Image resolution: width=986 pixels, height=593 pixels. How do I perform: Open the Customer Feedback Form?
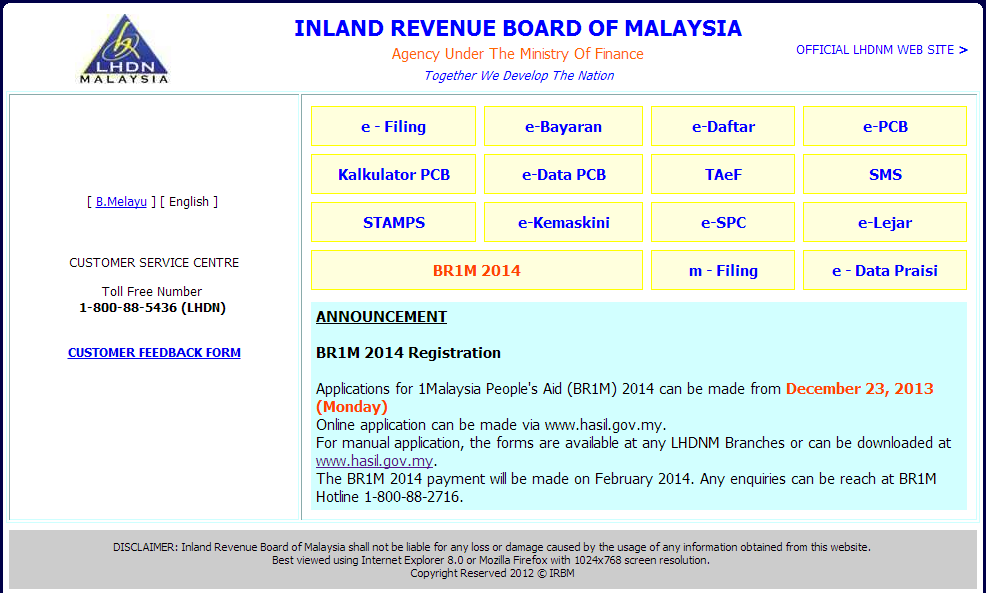click(x=154, y=353)
